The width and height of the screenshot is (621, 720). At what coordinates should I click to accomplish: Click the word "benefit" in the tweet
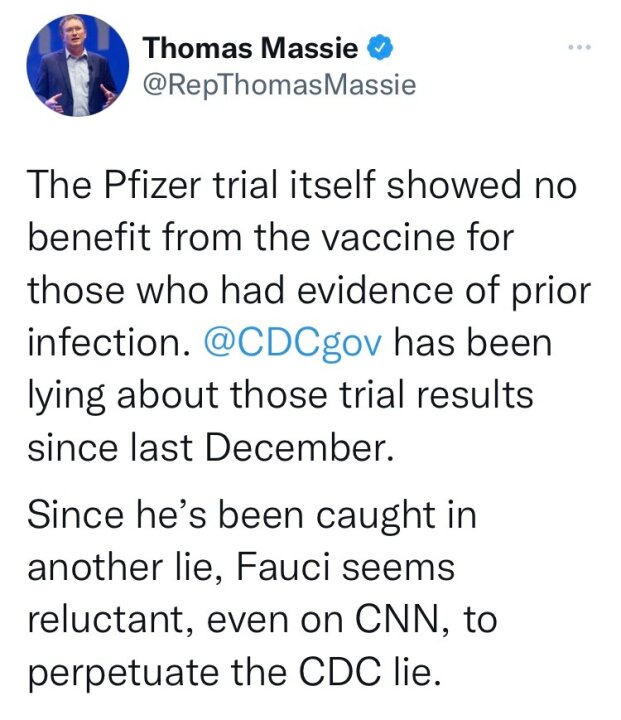[x=89, y=237]
